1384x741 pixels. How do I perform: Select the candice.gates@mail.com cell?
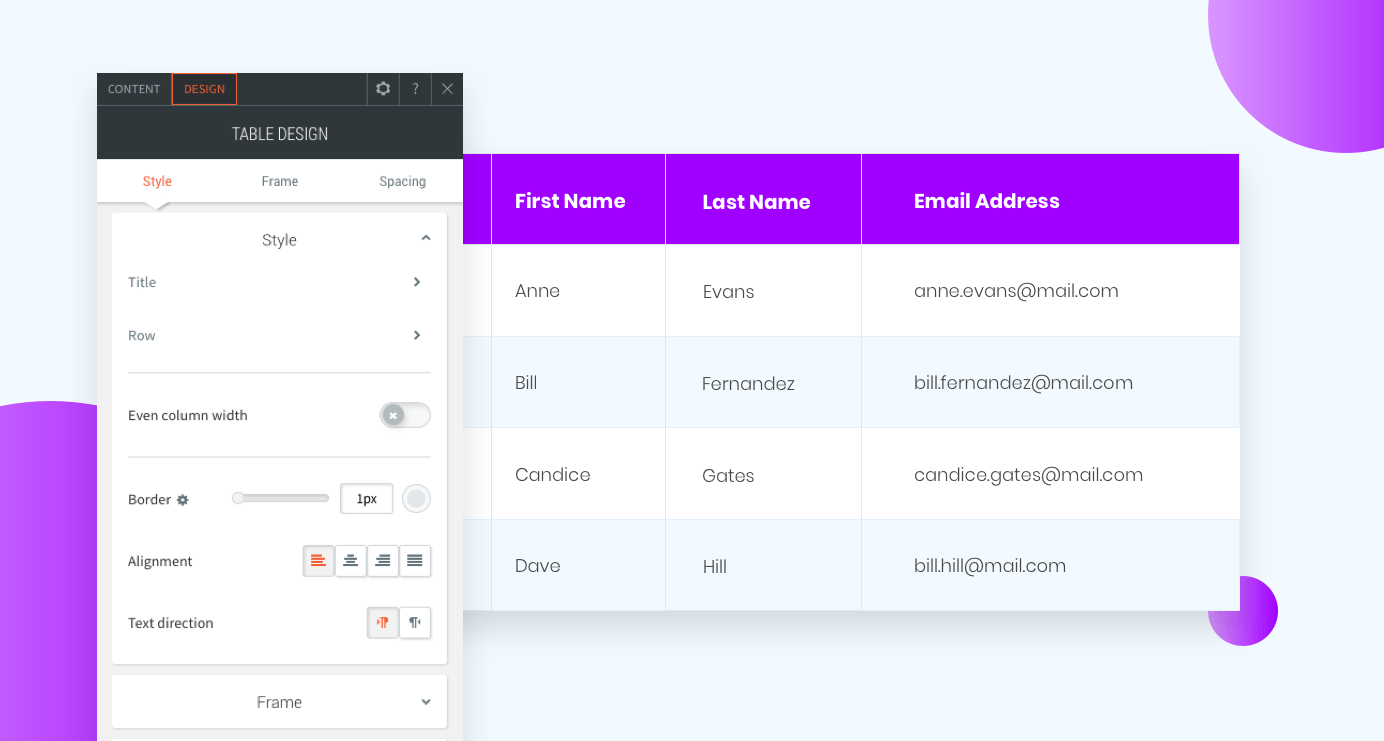(1050, 474)
